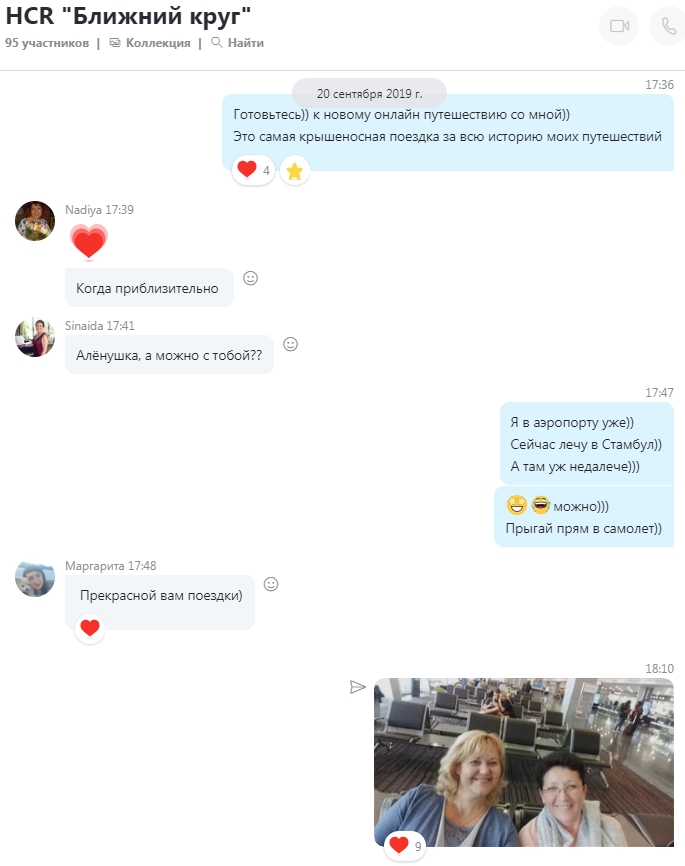The image size is (685, 866).
Task: Click the HCR "Ближний круг" group title
Action: tap(128, 16)
